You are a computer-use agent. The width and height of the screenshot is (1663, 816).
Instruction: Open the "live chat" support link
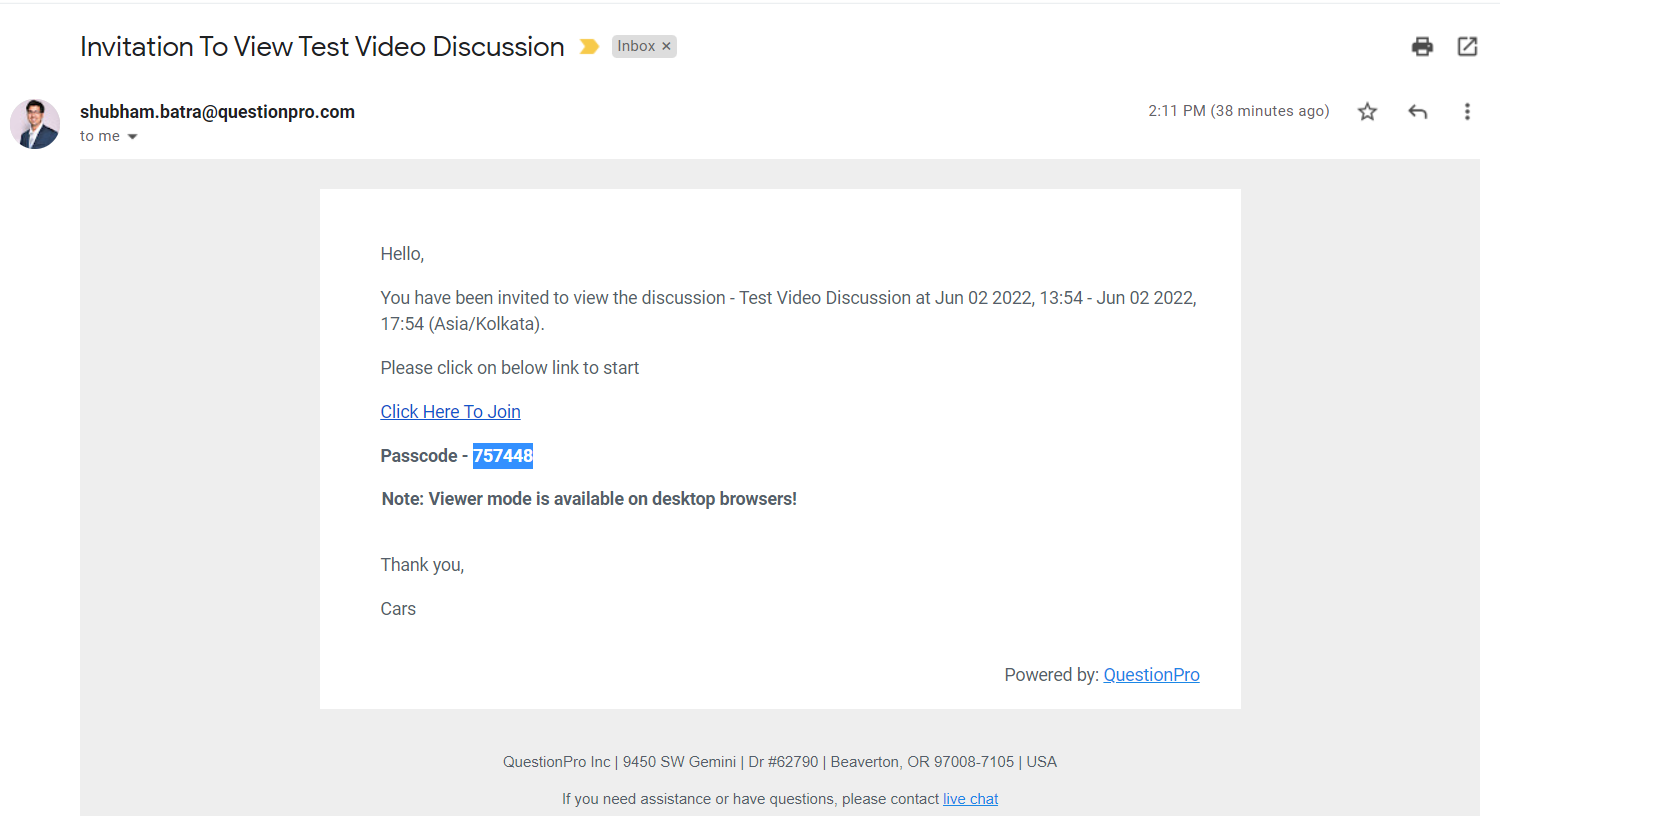point(970,799)
